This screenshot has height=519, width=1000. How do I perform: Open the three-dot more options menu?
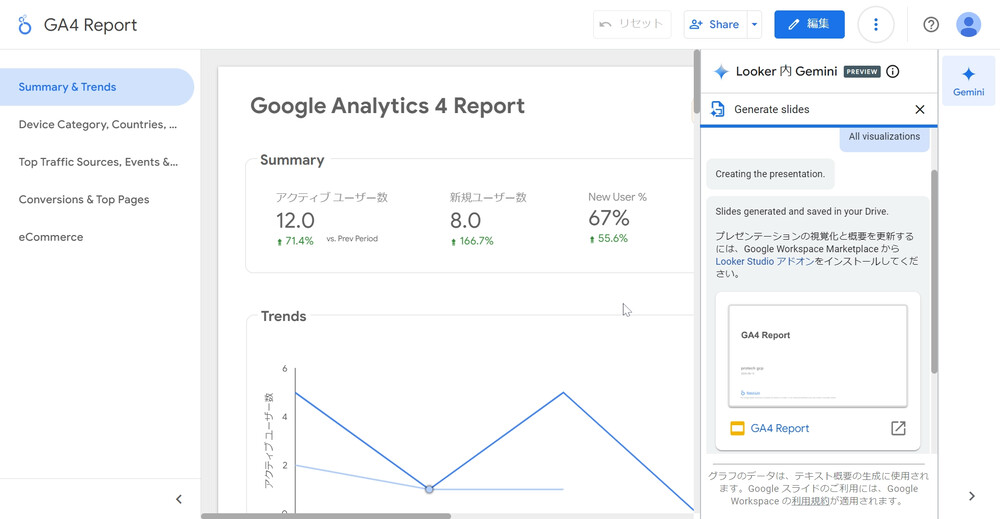pos(876,25)
